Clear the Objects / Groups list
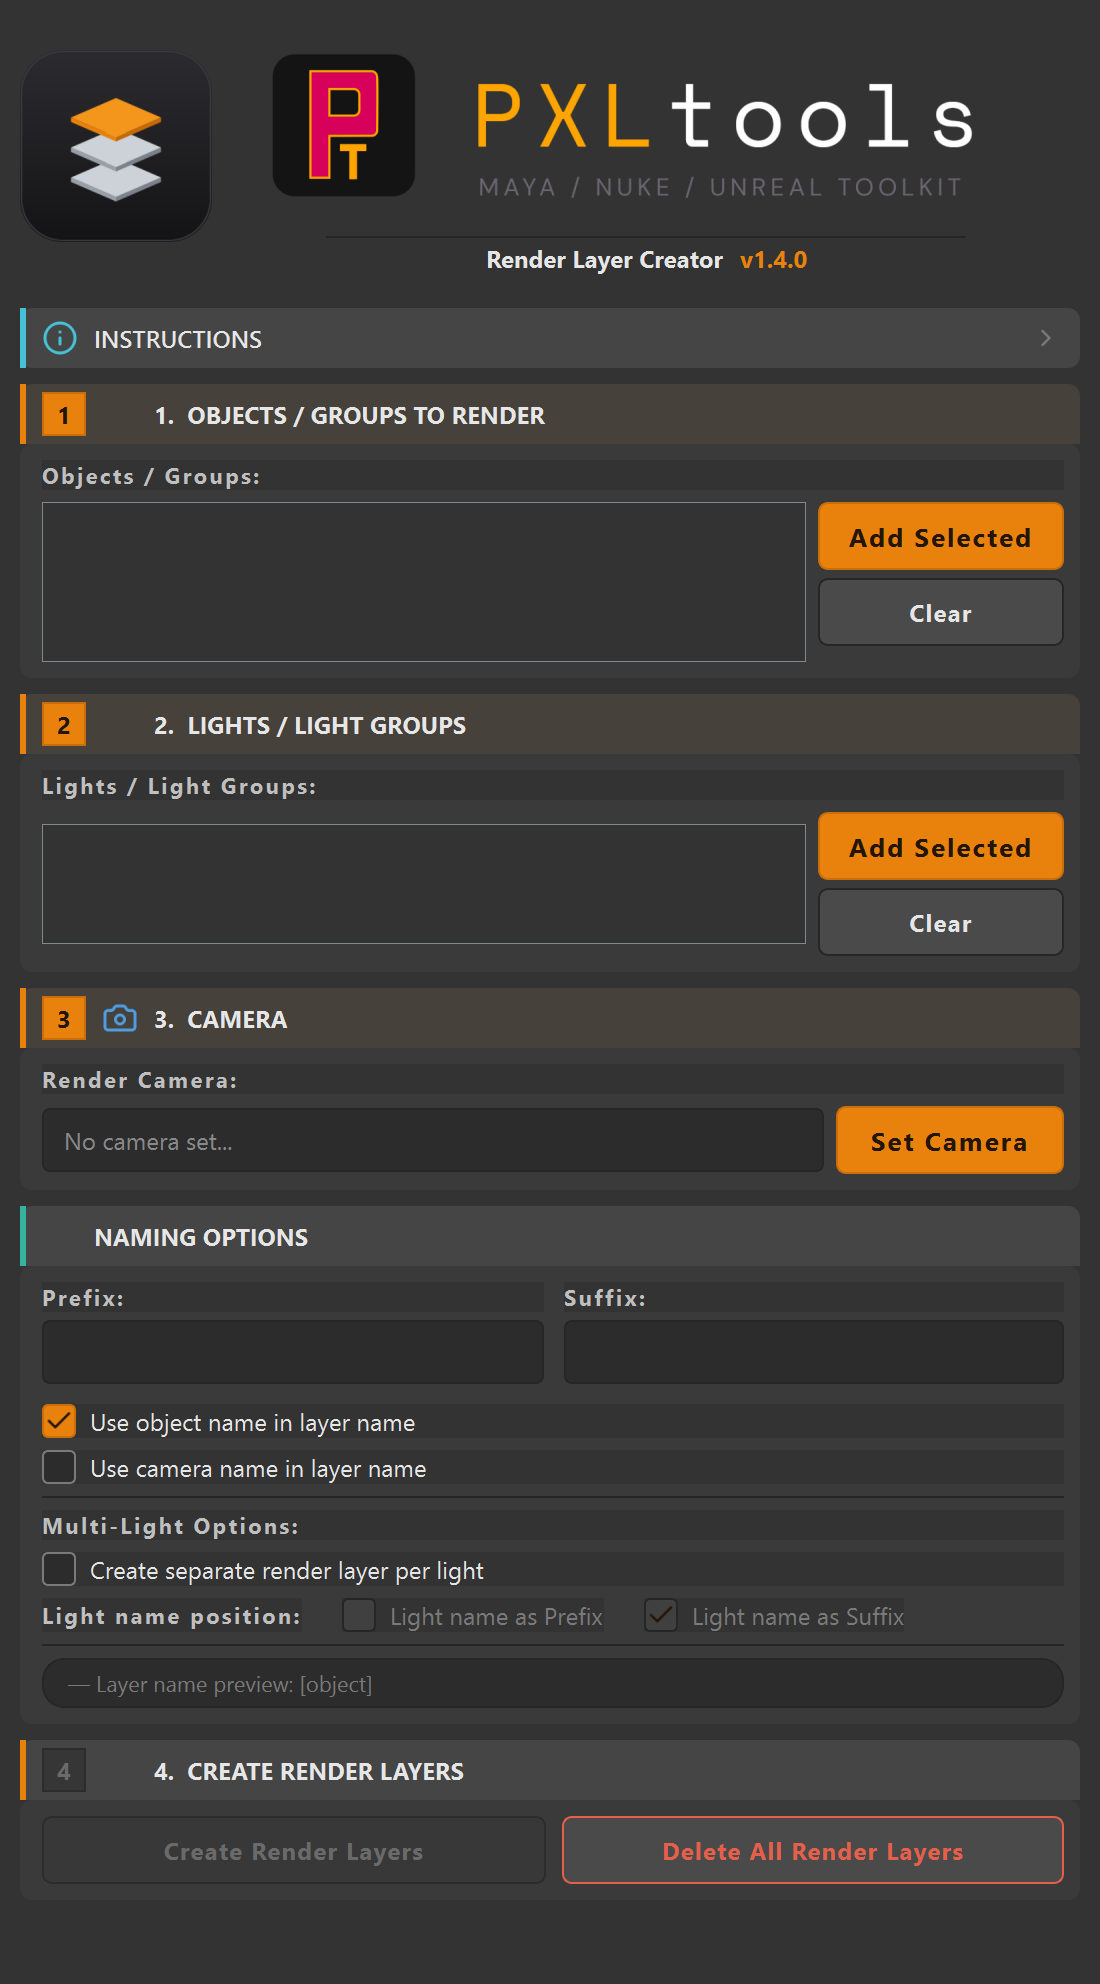 pos(941,613)
